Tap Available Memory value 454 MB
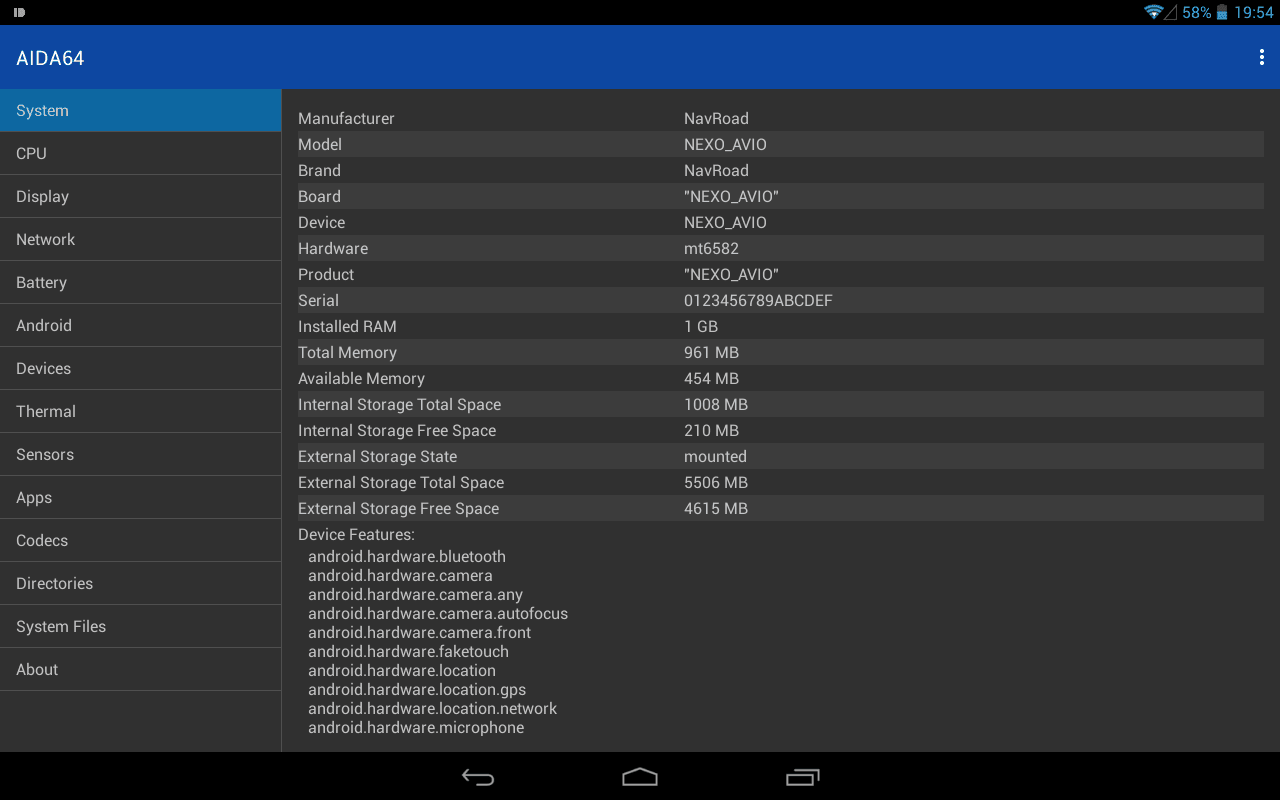 (711, 378)
